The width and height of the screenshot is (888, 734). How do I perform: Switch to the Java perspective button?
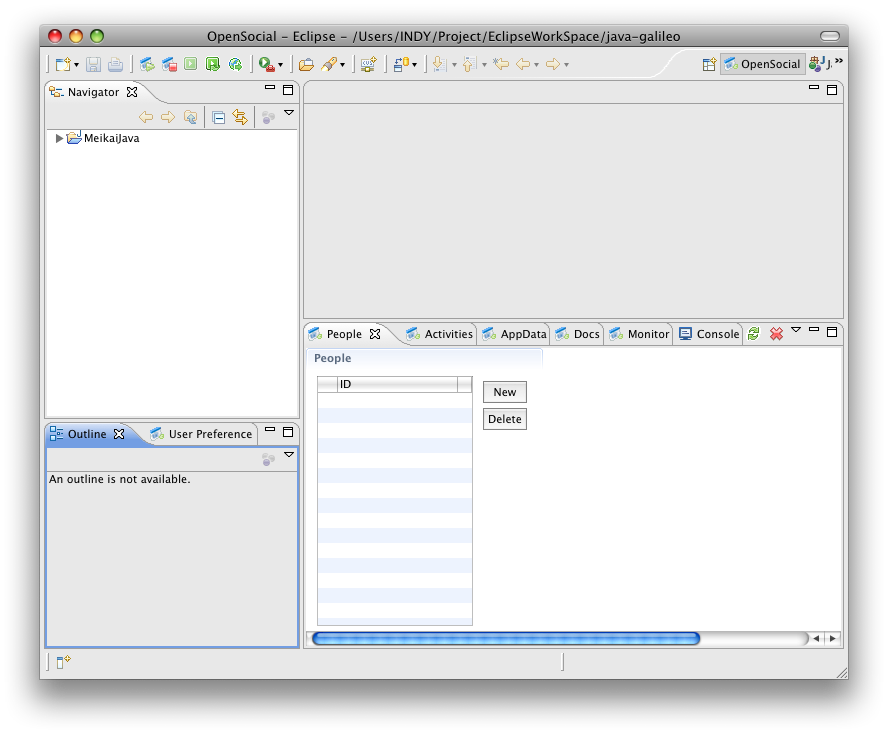tap(820, 64)
